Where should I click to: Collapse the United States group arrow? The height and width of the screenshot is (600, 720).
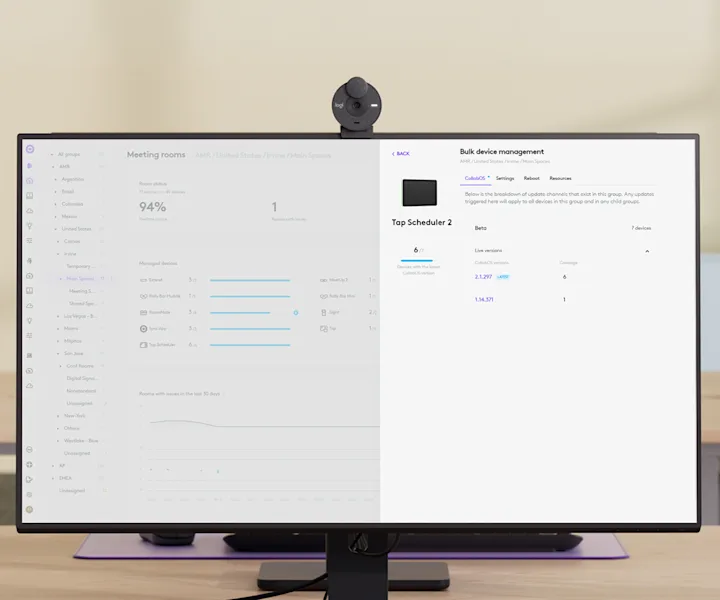pos(56,229)
